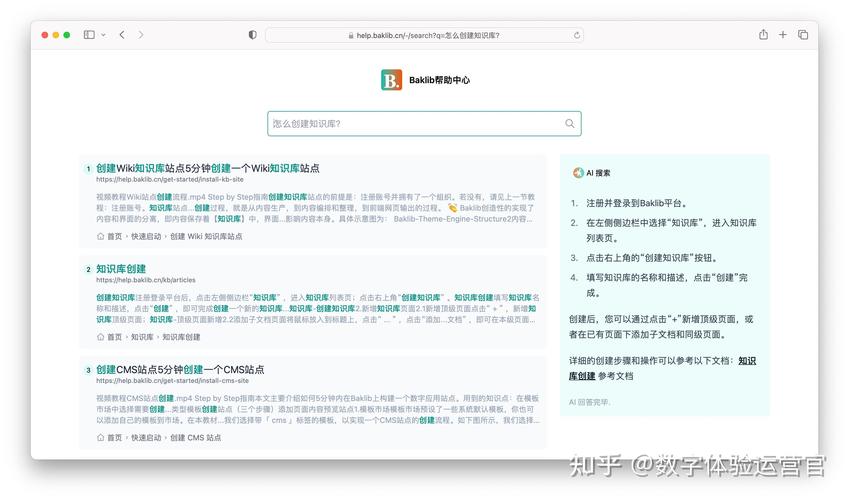Focus the help.baklib.cn address bar
The image size is (849, 500).
(x=424, y=35)
